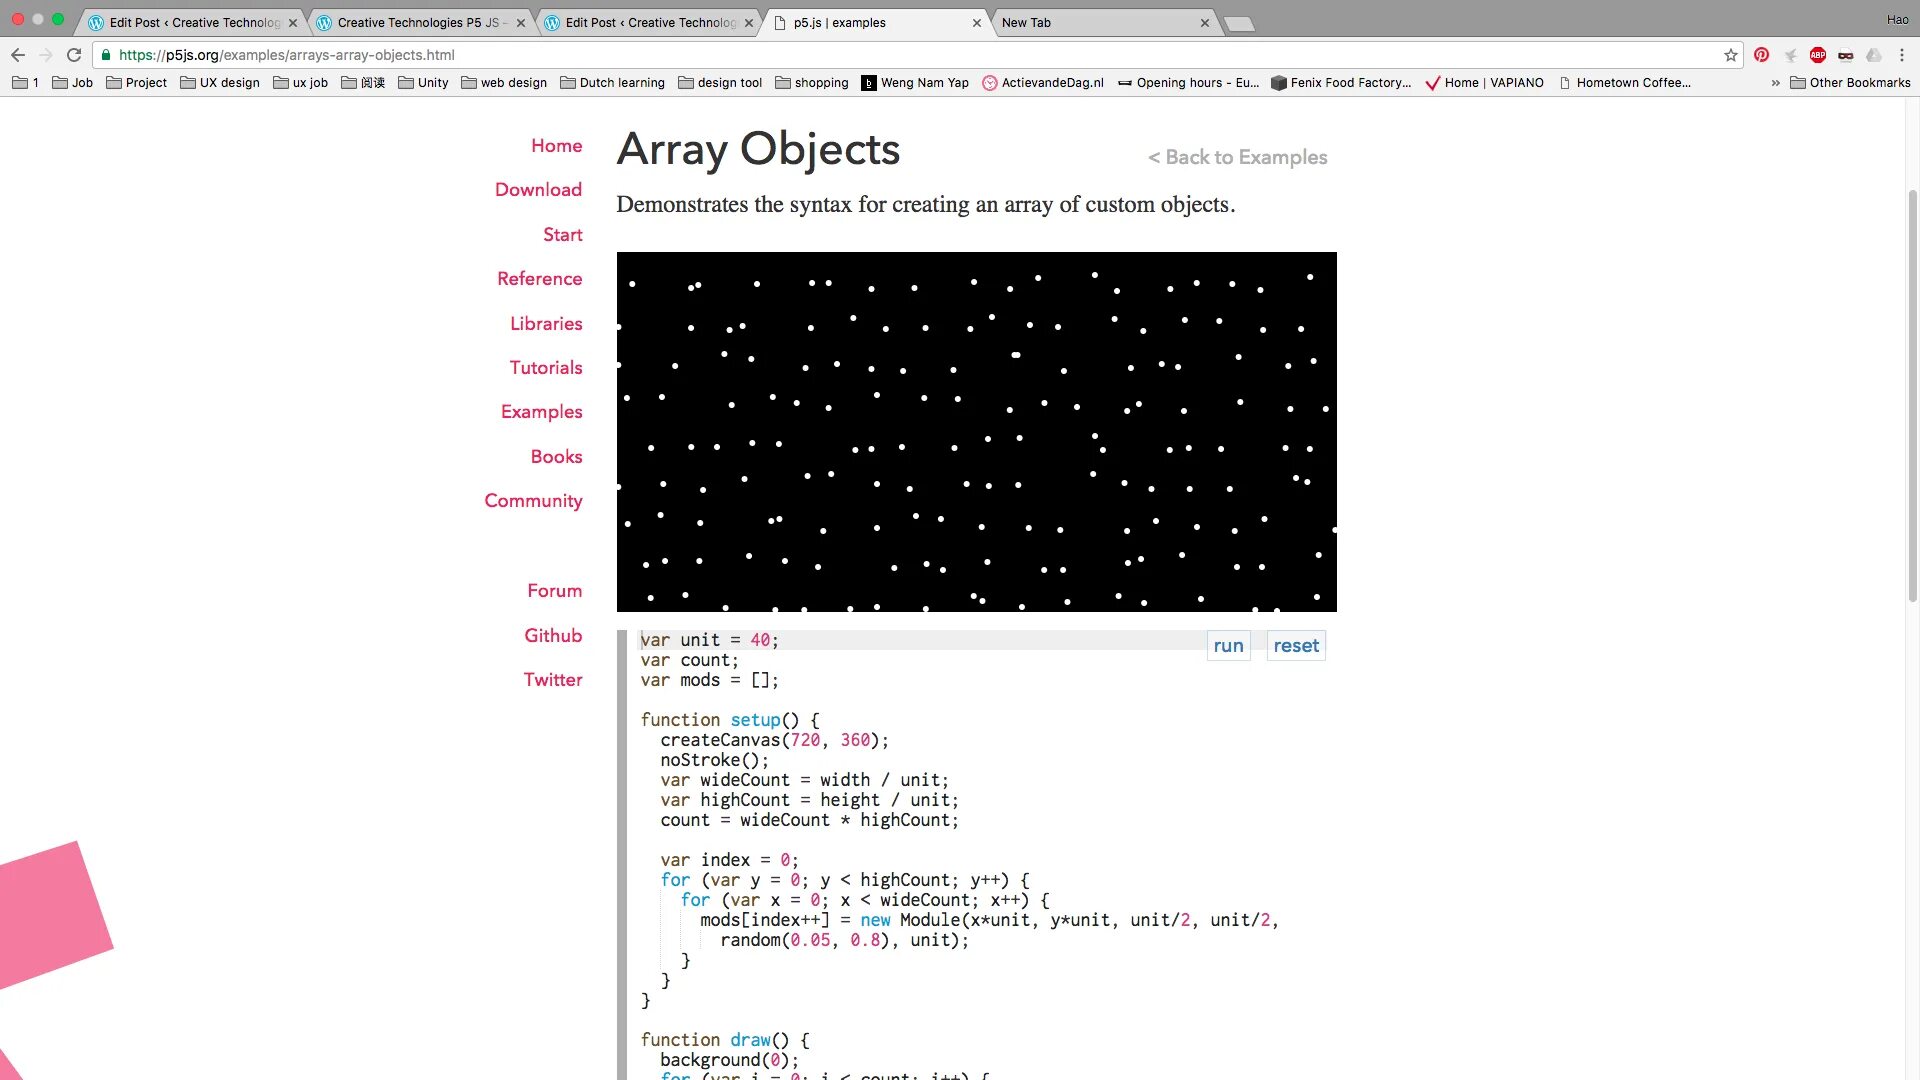
Task: Open the Reference sidebar link
Action: point(539,279)
